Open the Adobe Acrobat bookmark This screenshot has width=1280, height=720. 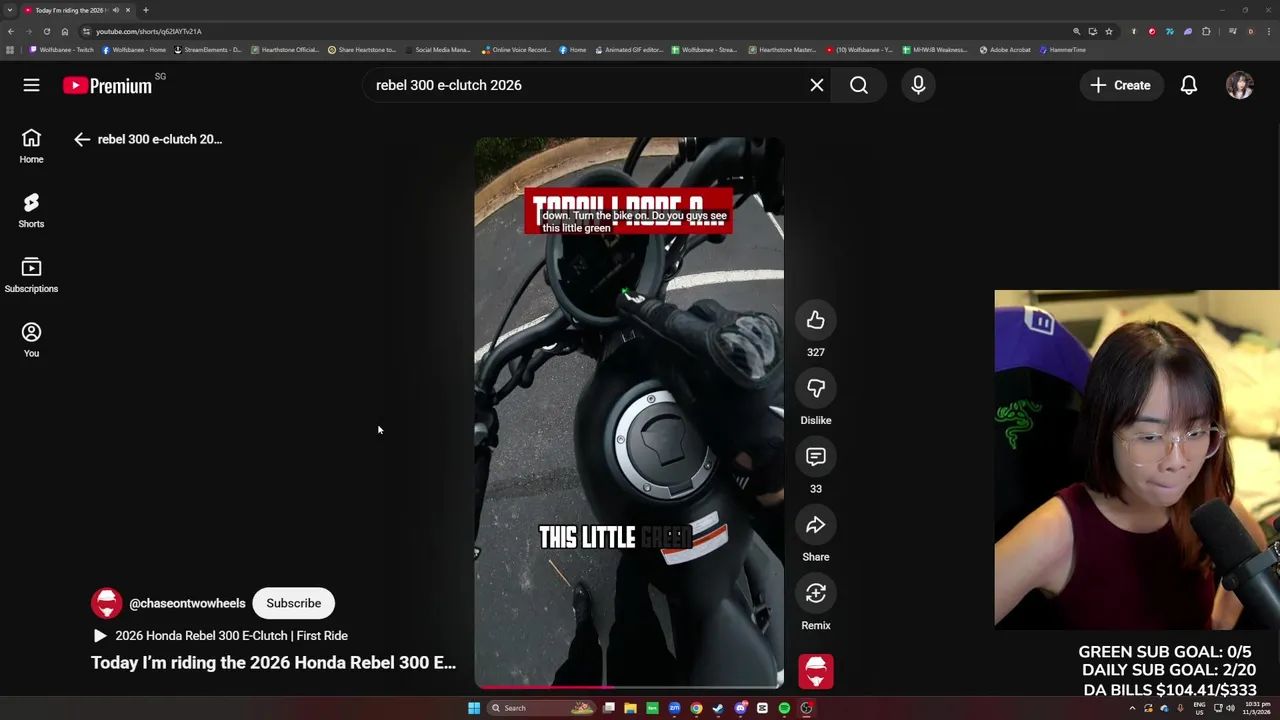tap(1005, 50)
